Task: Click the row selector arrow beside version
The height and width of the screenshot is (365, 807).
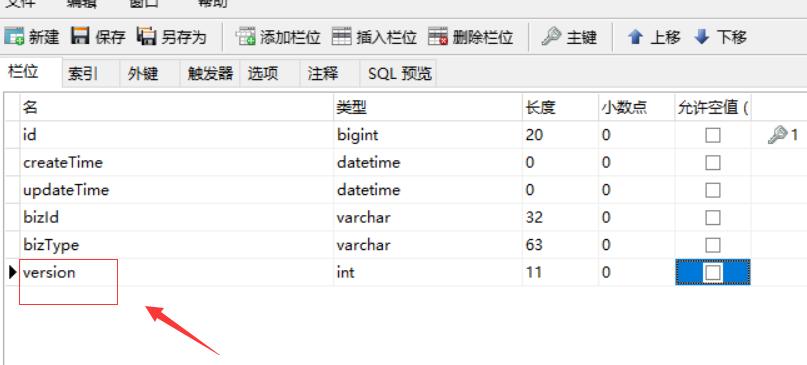Action: [13, 272]
